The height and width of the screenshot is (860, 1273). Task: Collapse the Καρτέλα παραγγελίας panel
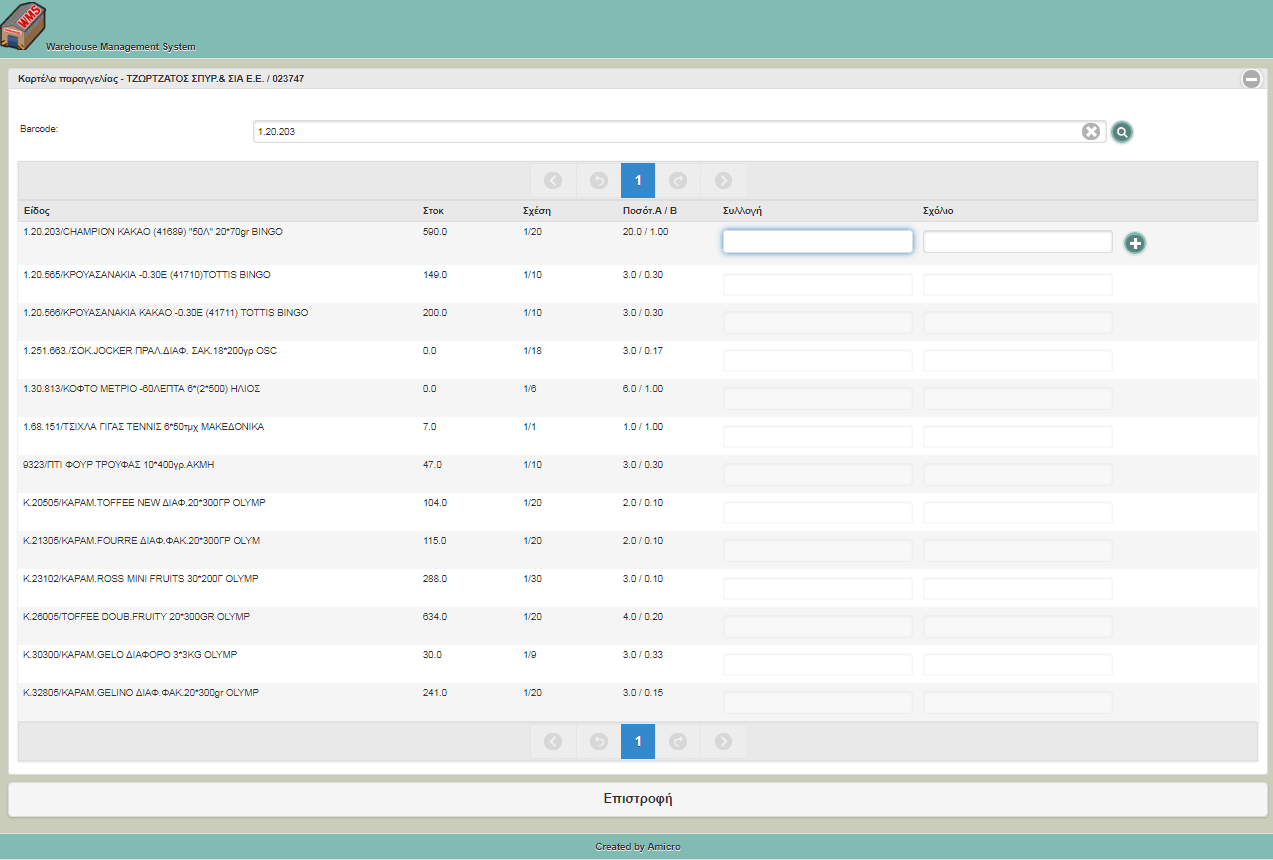click(1251, 79)
